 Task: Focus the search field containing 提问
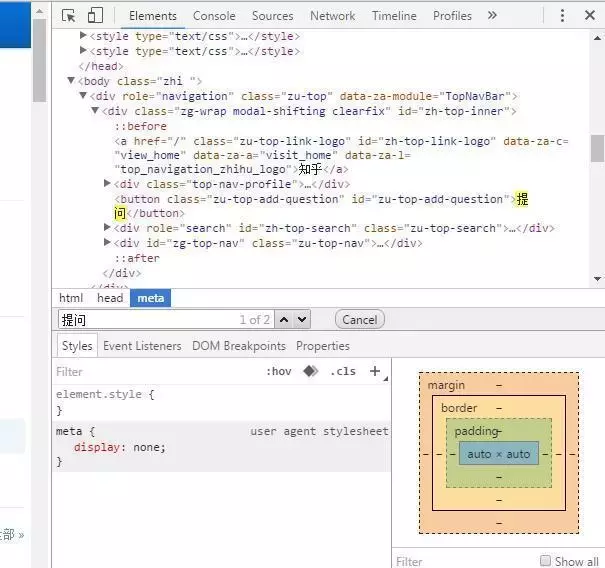166,320
